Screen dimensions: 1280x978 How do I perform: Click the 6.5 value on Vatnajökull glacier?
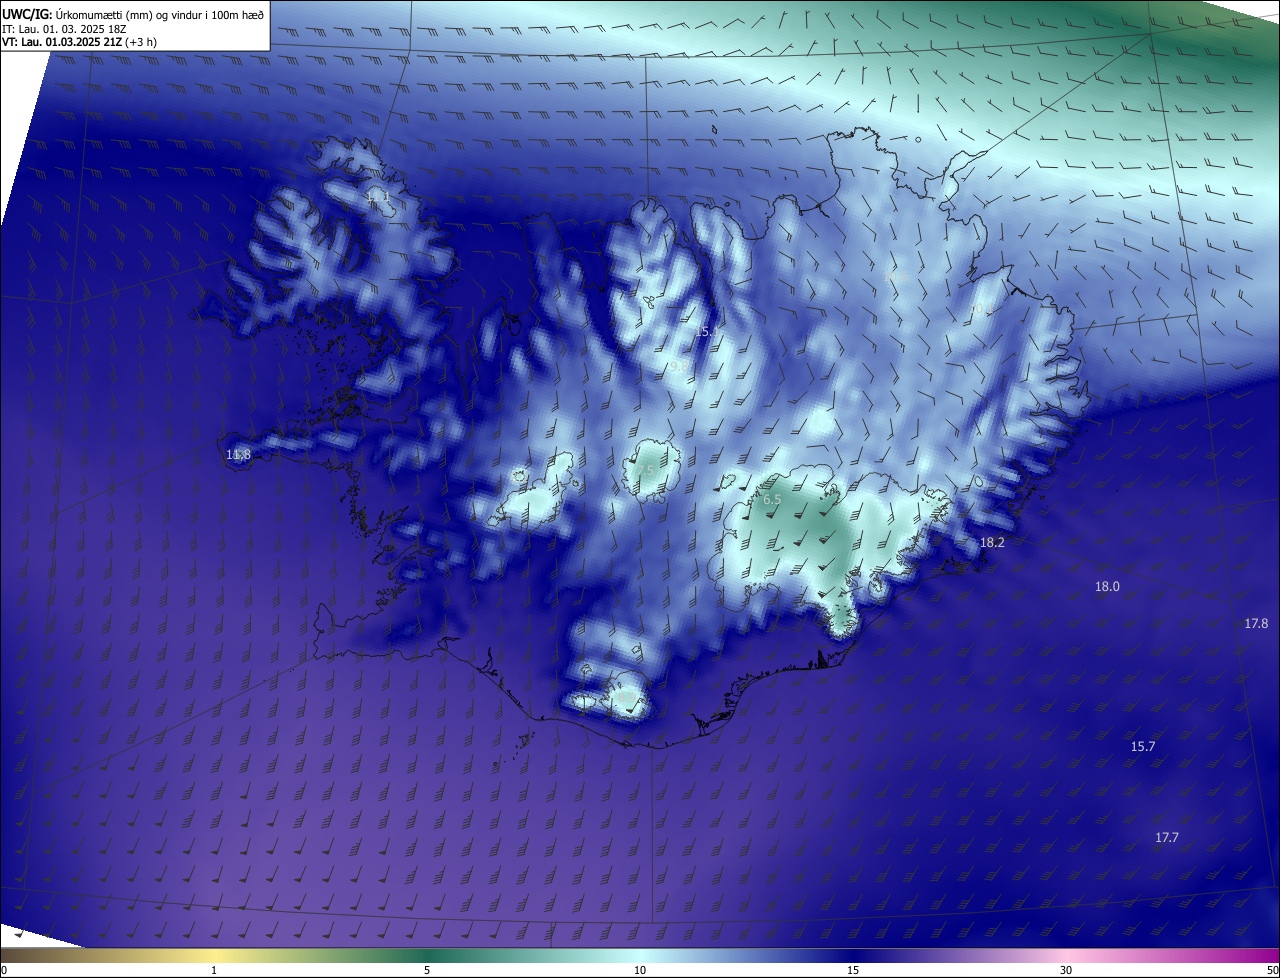tap(772, 499)
